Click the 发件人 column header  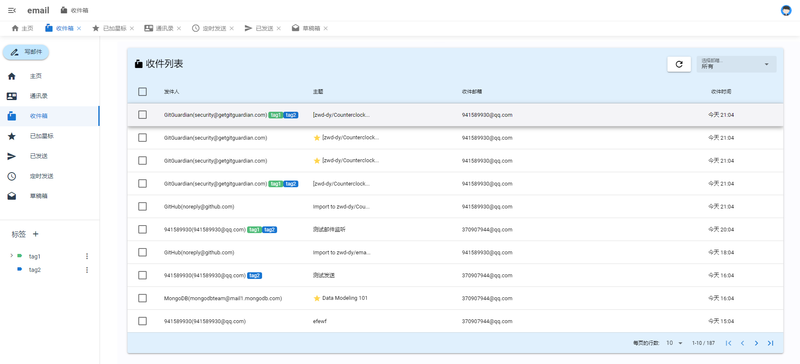click(x=171, y=92)
